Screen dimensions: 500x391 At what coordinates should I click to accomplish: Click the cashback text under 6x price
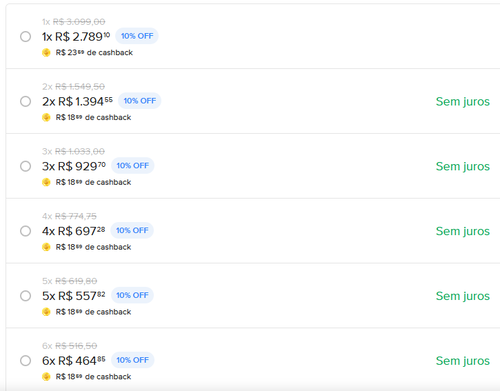[x=93, y=377]
